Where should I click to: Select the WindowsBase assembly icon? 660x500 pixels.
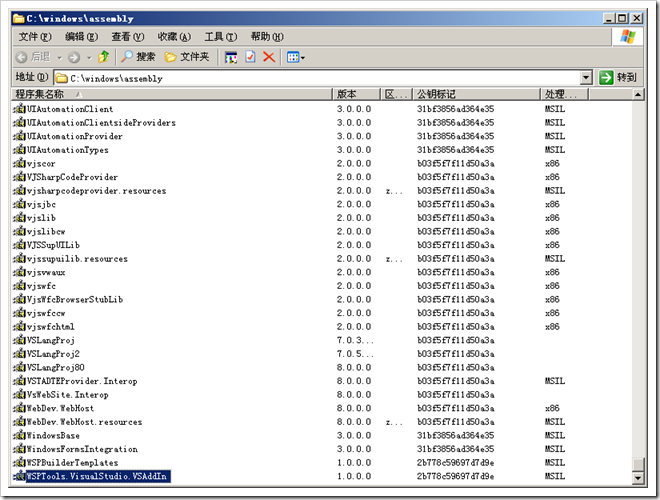coord(19,435)
